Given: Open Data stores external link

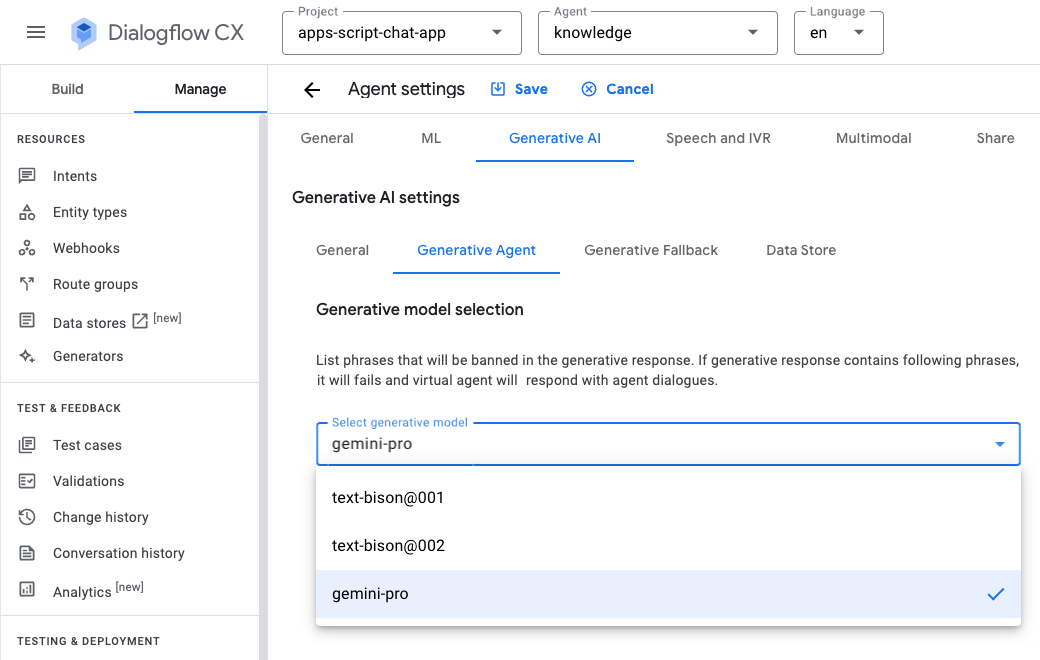Looking at the screenshot, I should pyautogui.click(x=140, y=321).
